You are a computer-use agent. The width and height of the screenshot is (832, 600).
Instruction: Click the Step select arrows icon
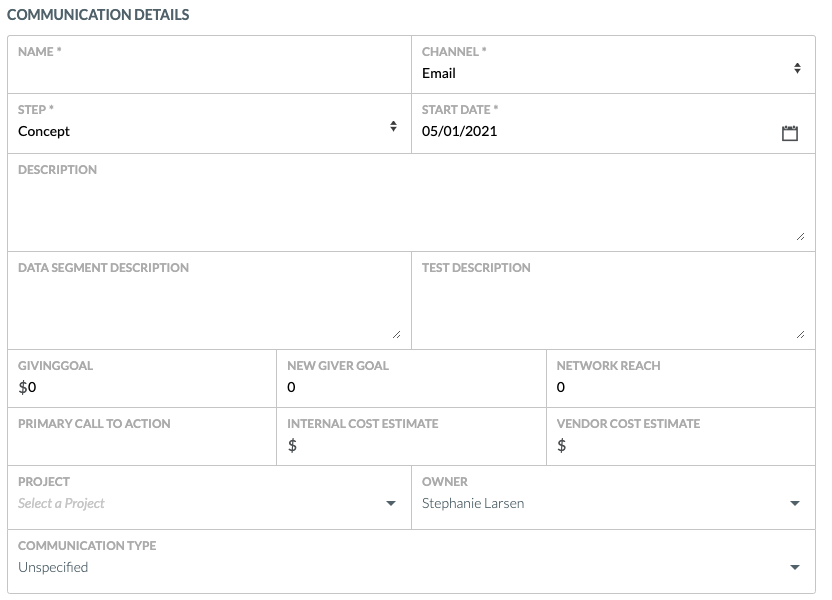(393, 126)
